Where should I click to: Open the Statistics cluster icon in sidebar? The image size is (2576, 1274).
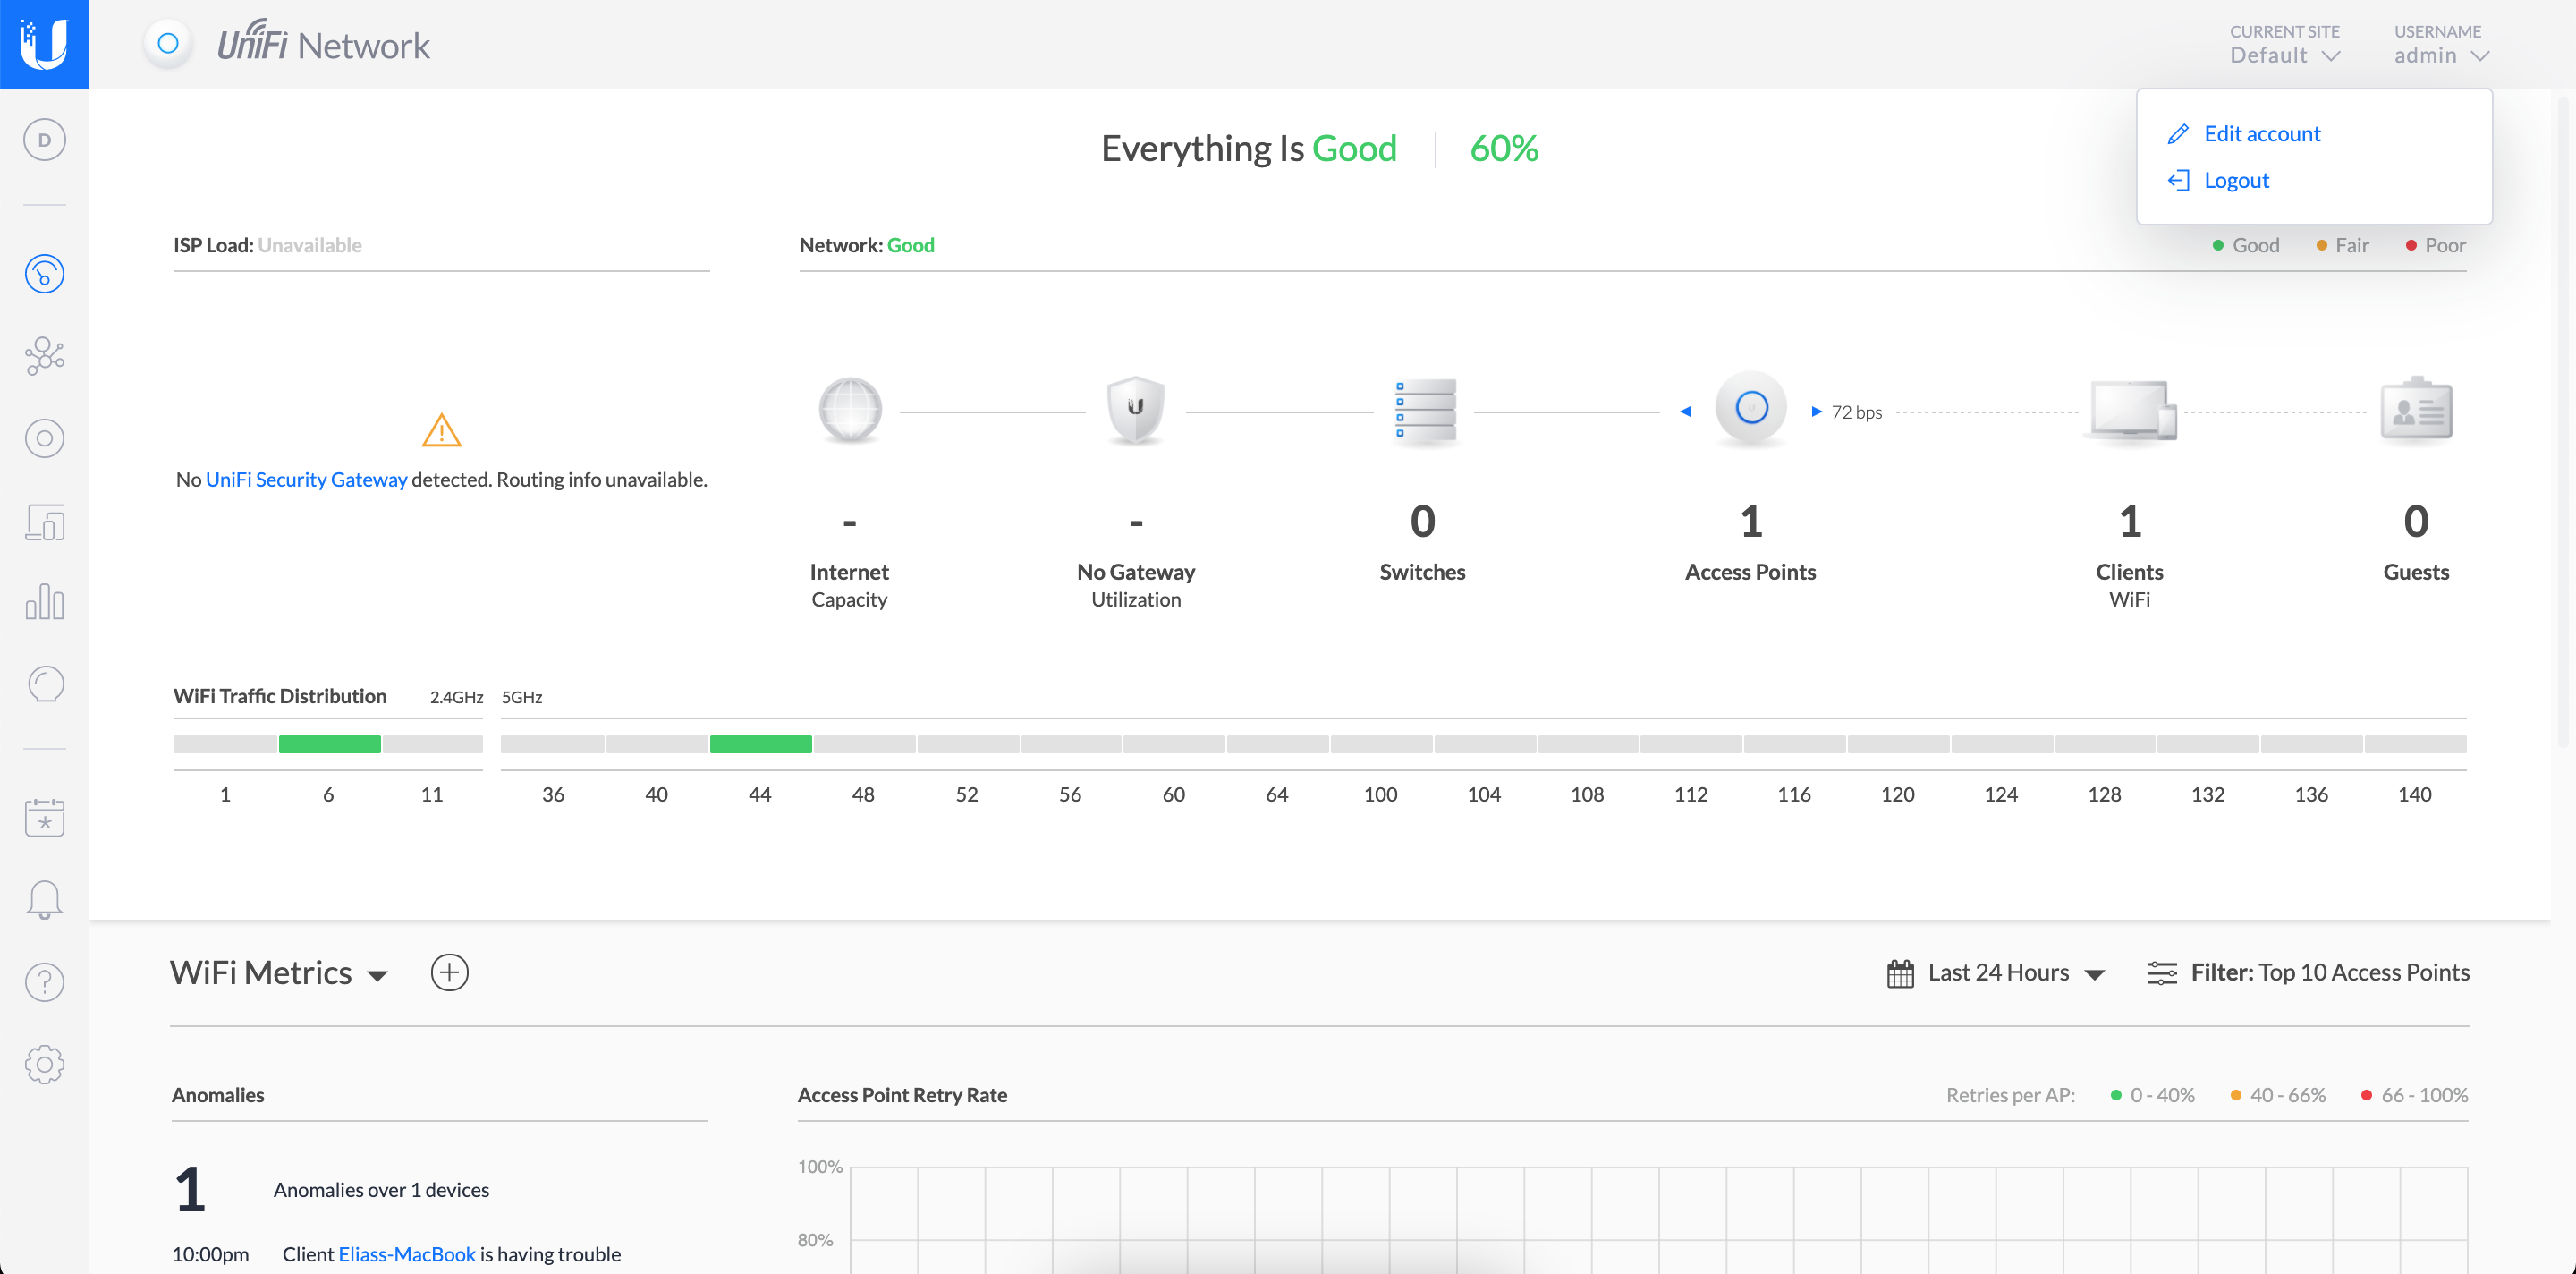[44, 356]
